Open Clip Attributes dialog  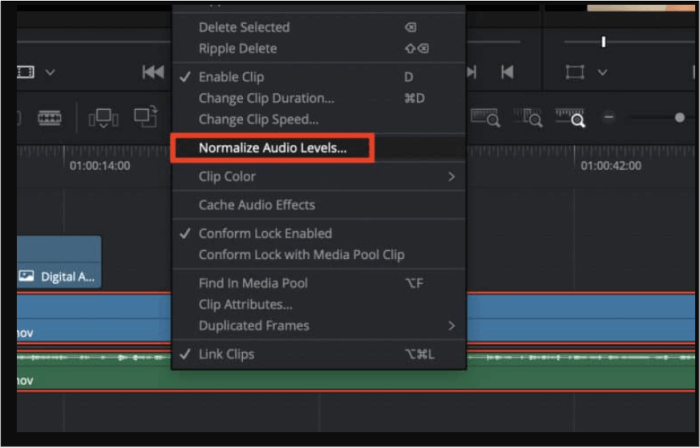click(x=318, y=304)
